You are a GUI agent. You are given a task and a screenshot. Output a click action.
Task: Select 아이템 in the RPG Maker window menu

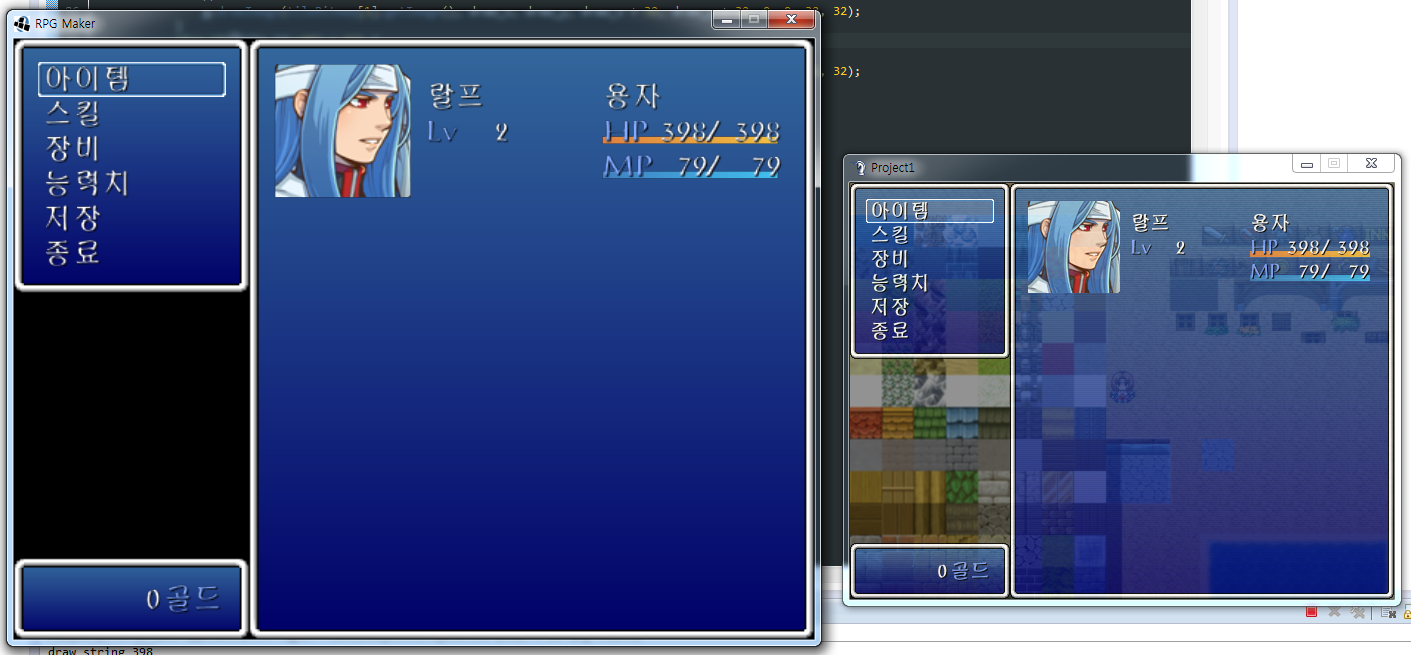click(x=132, y=79)
